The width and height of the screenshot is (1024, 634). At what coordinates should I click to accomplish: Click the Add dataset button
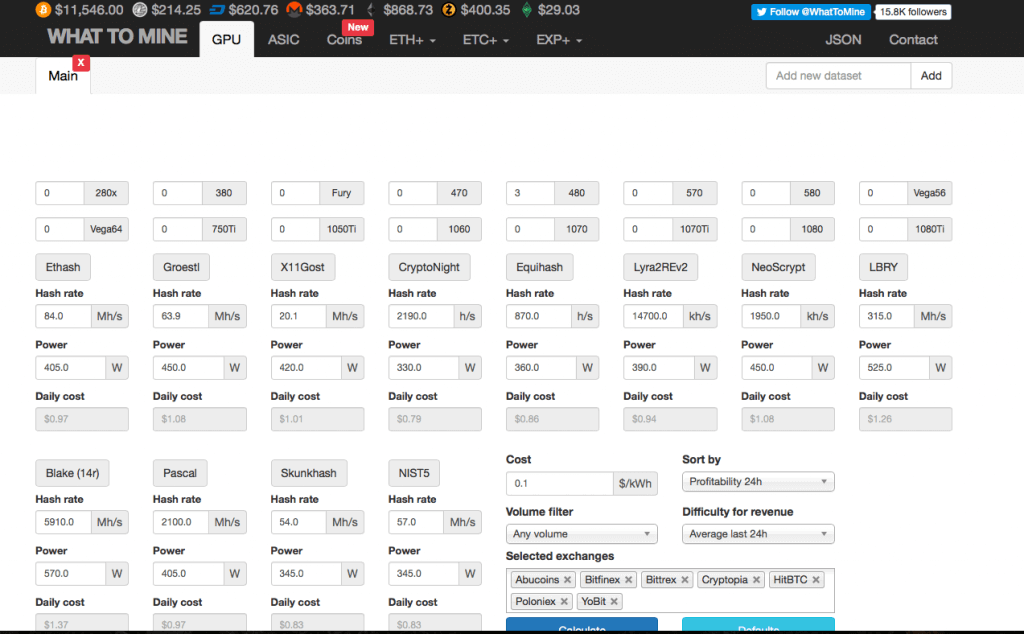tap(931, 76)
